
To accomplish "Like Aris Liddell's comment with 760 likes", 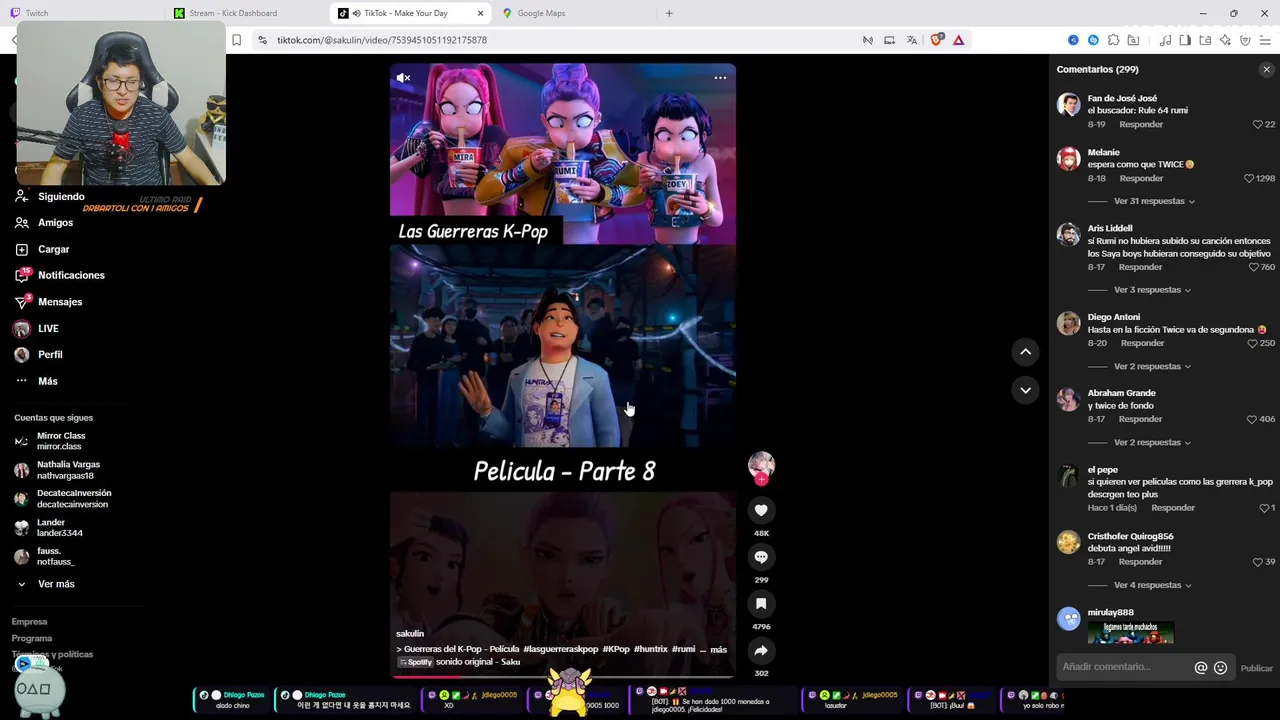I will click(x=1254, y=267).
